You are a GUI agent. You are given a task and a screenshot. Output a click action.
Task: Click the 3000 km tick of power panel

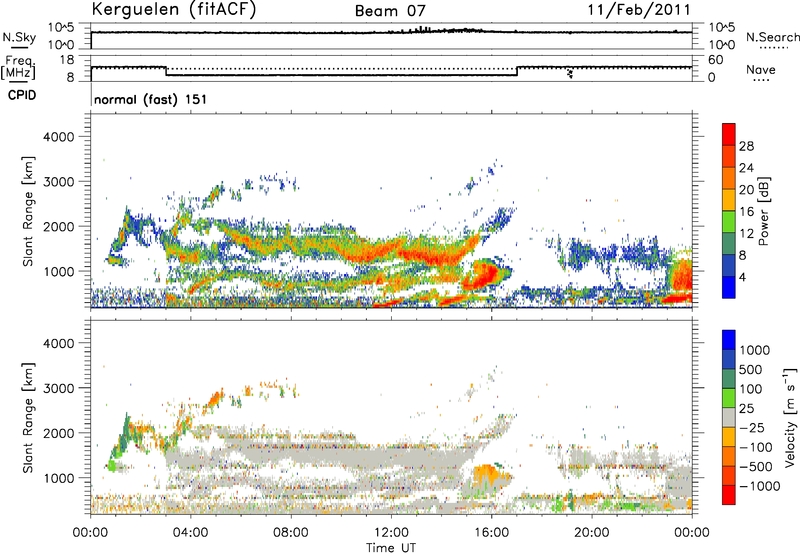[x=58, y=182]
